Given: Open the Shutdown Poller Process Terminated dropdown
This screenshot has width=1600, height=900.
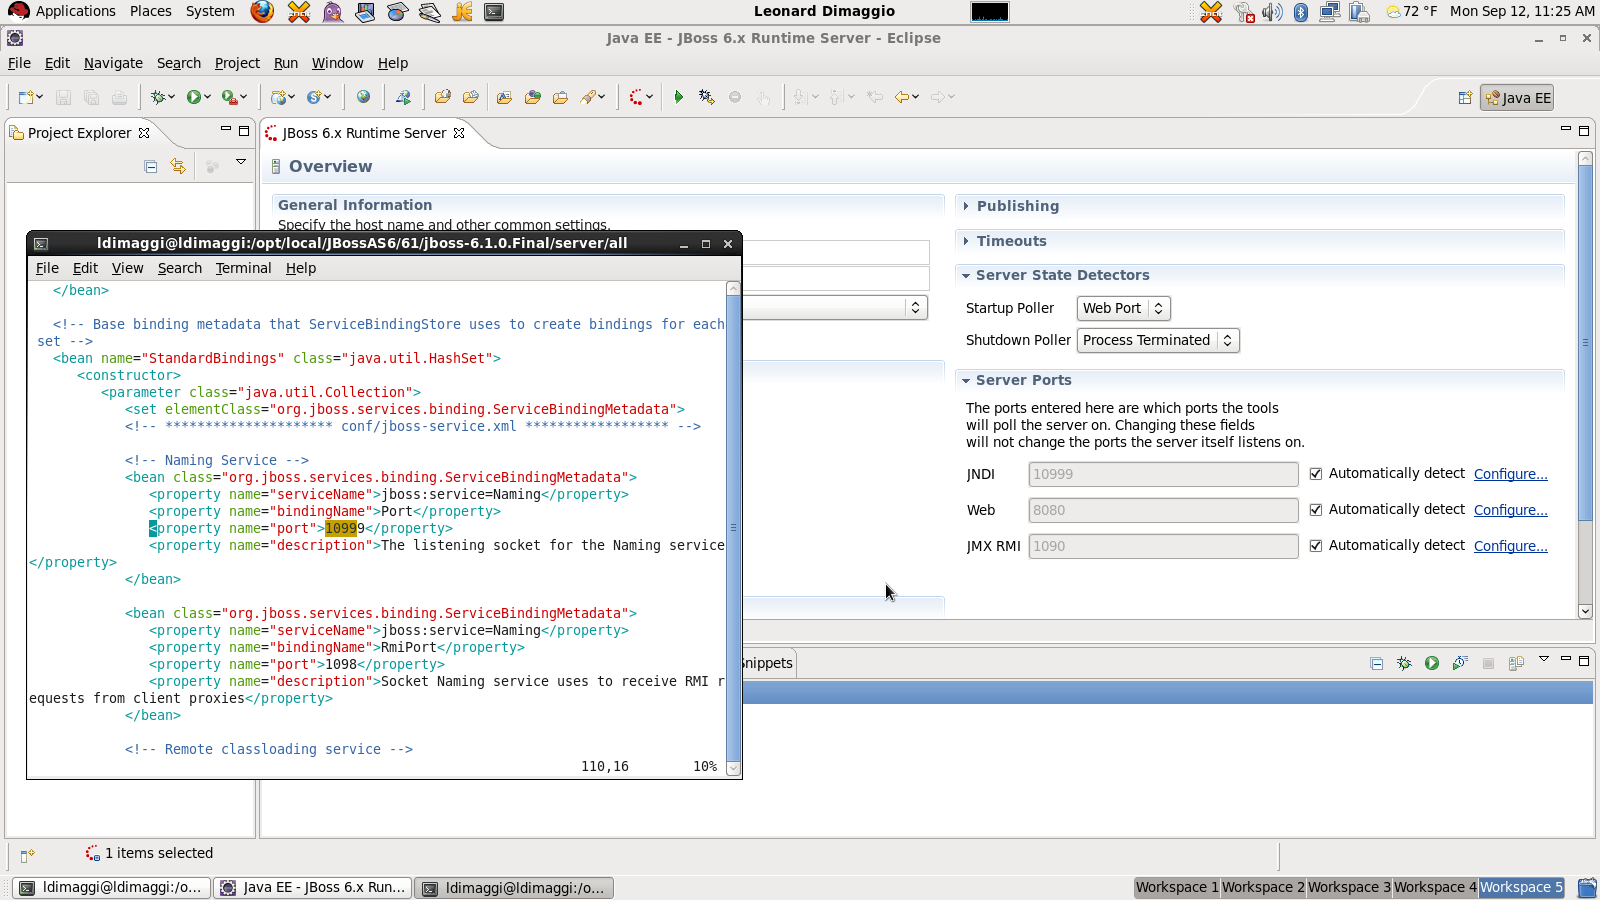Looking at the screenshot, I should point(1157,341).
